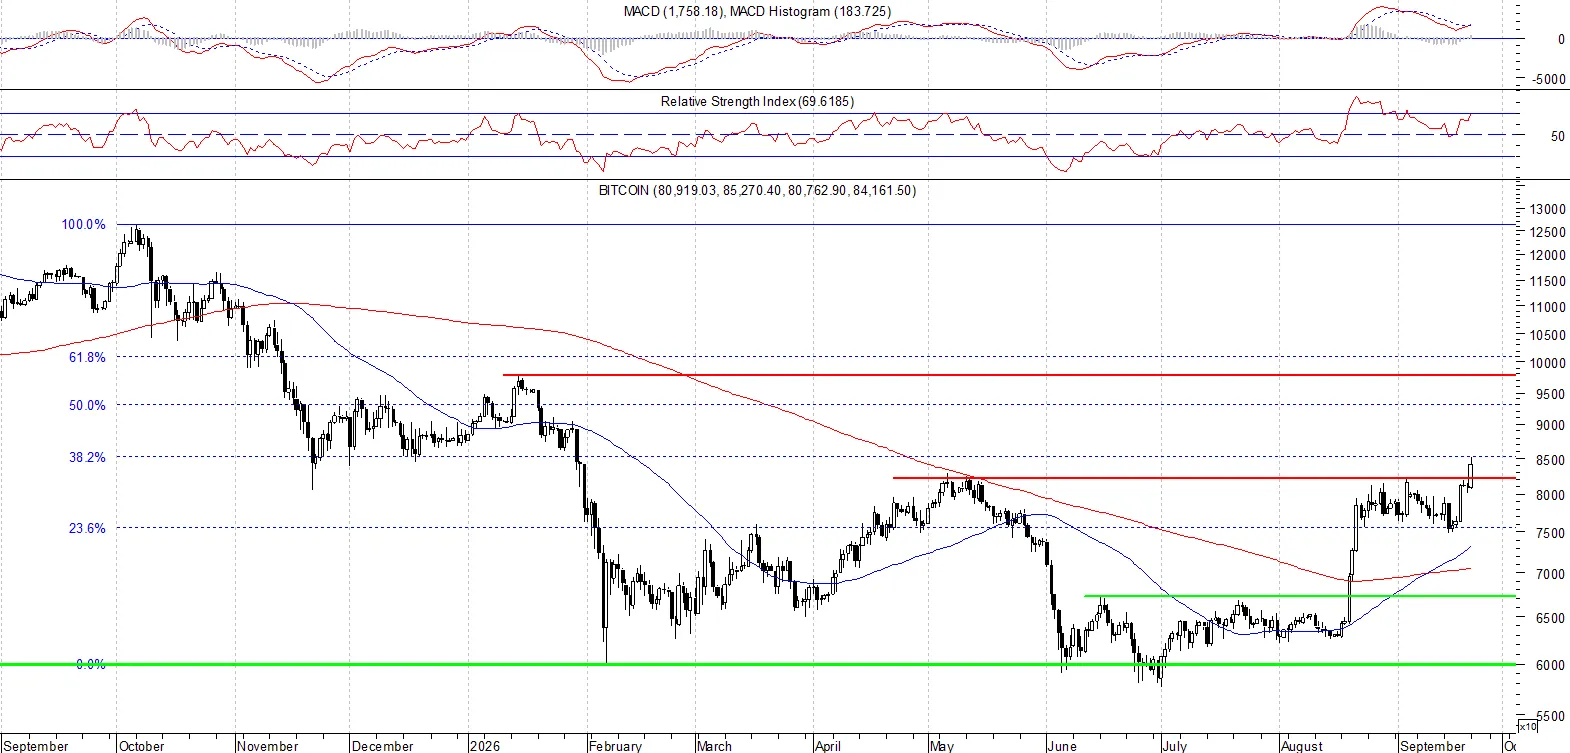This screenshot has height=753, width=1570.
Task: Click the 12500 price axis value
Action: 1547,232
